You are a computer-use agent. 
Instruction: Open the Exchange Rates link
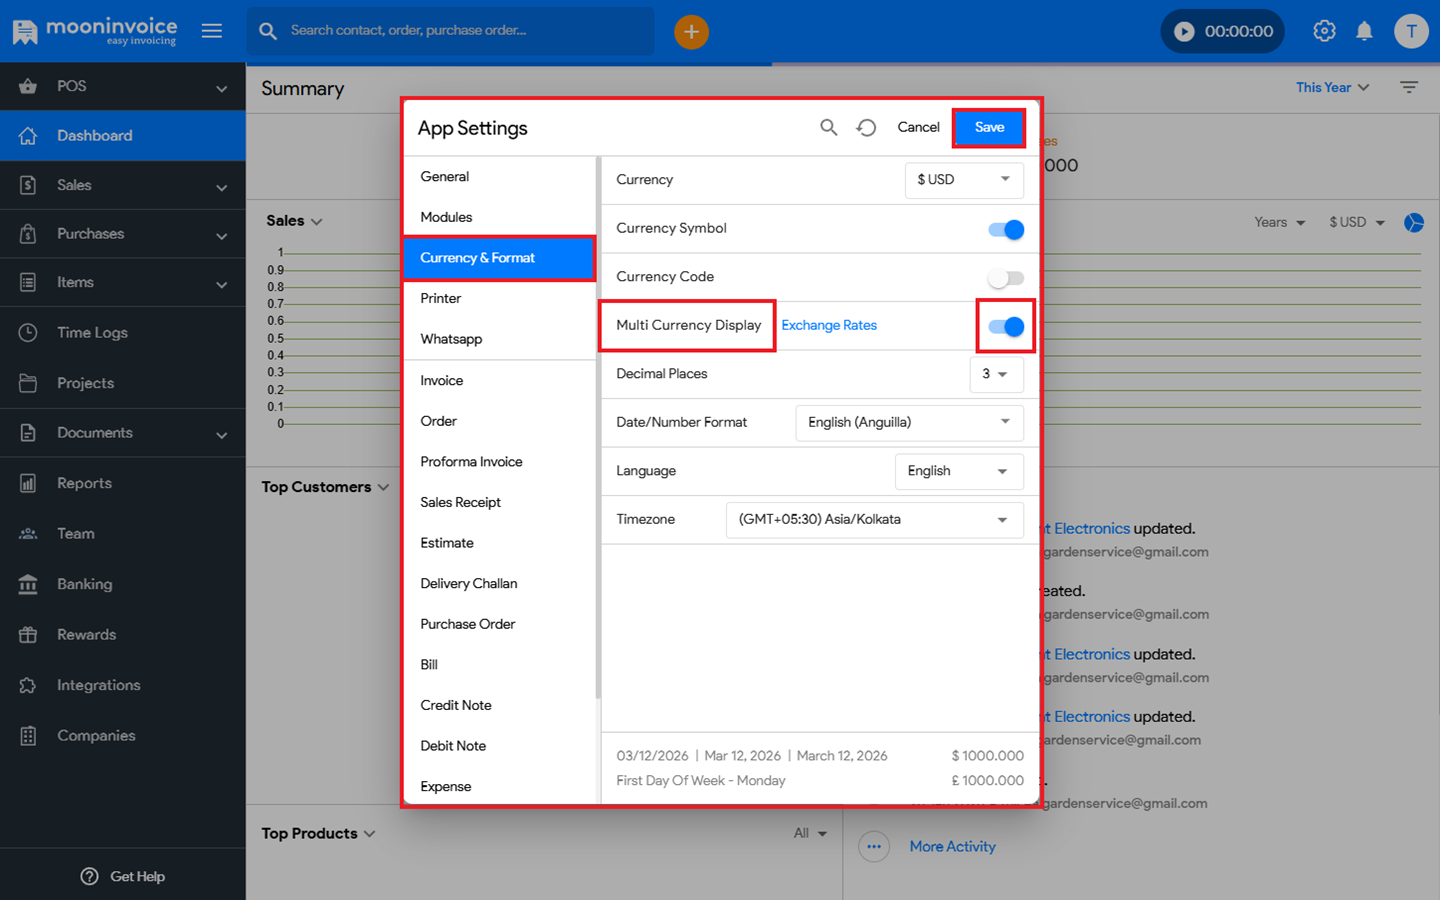point(829,326)
